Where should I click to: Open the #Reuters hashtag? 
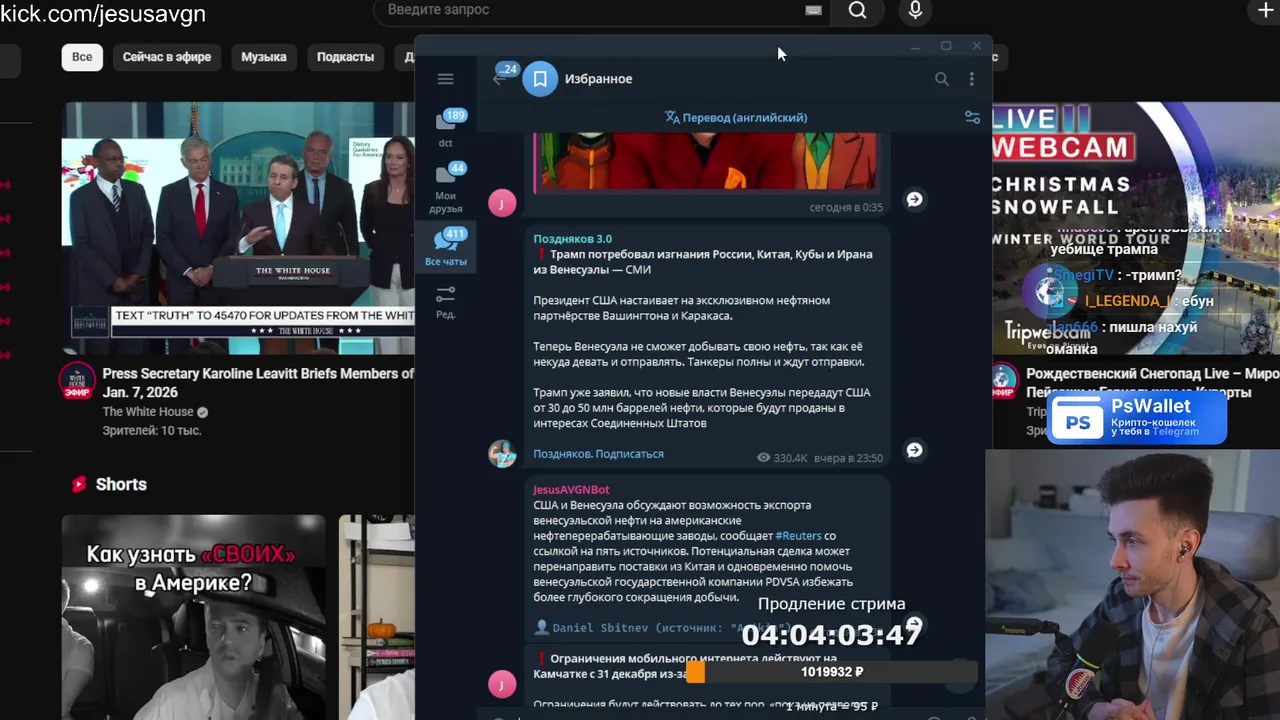(x=798, y=536)
